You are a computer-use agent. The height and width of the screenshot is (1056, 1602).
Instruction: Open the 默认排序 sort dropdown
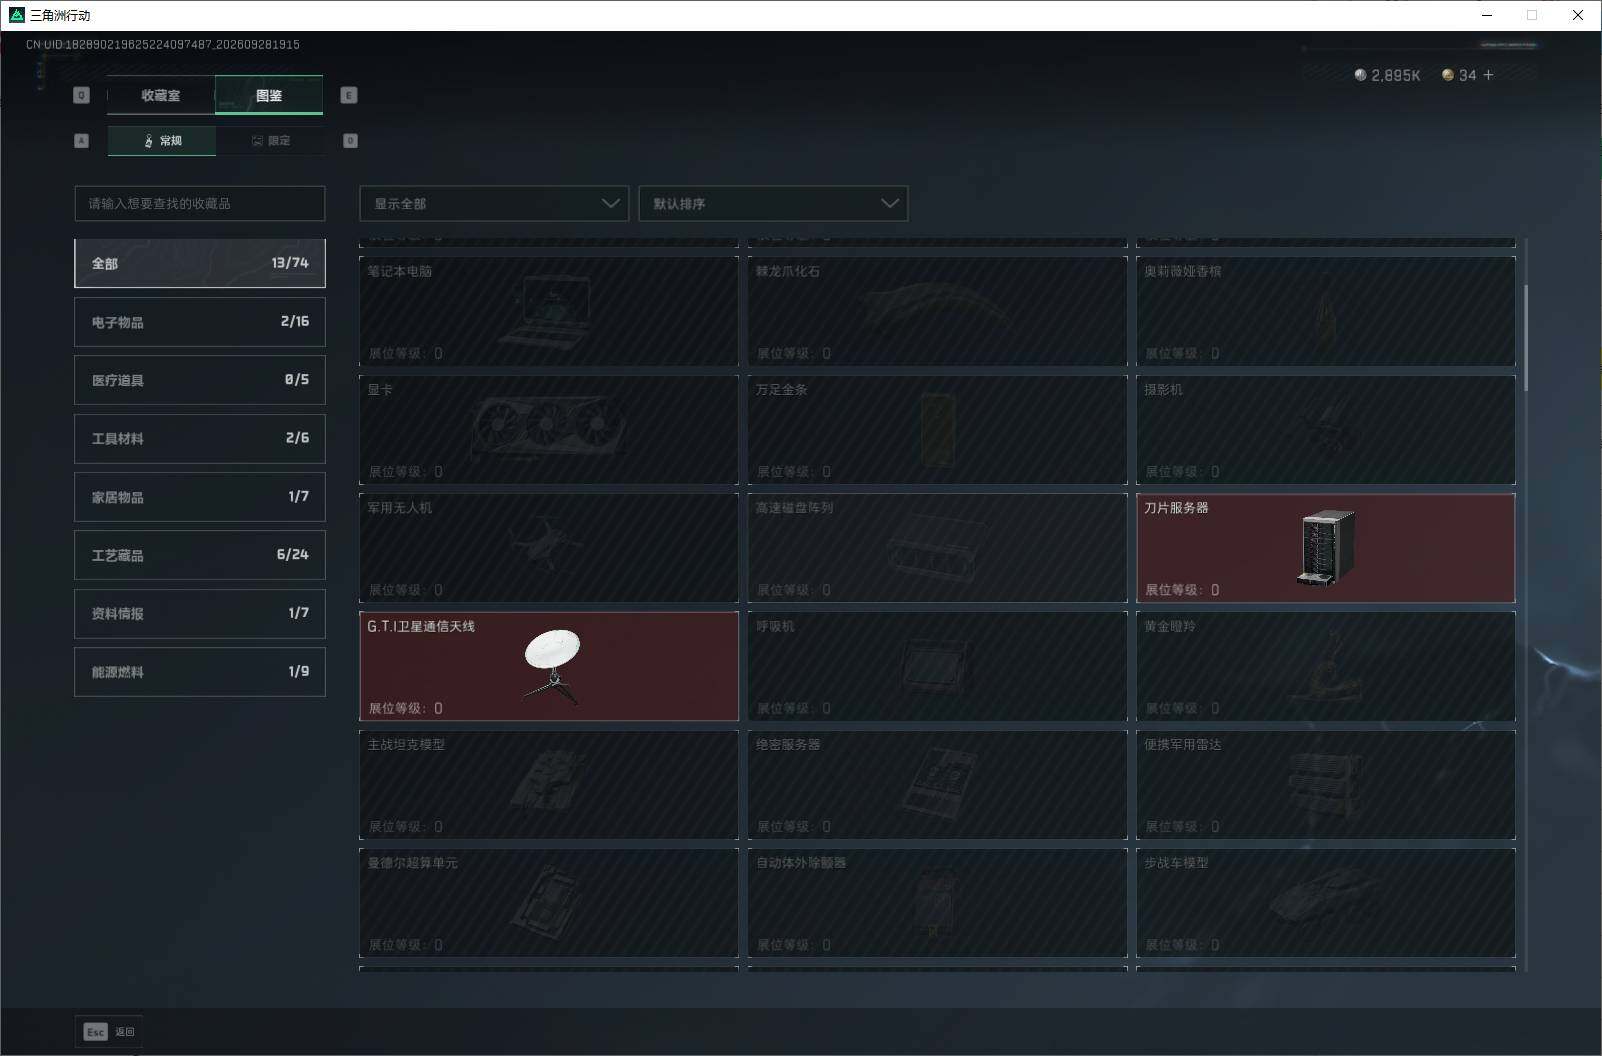tap(773, 203)
